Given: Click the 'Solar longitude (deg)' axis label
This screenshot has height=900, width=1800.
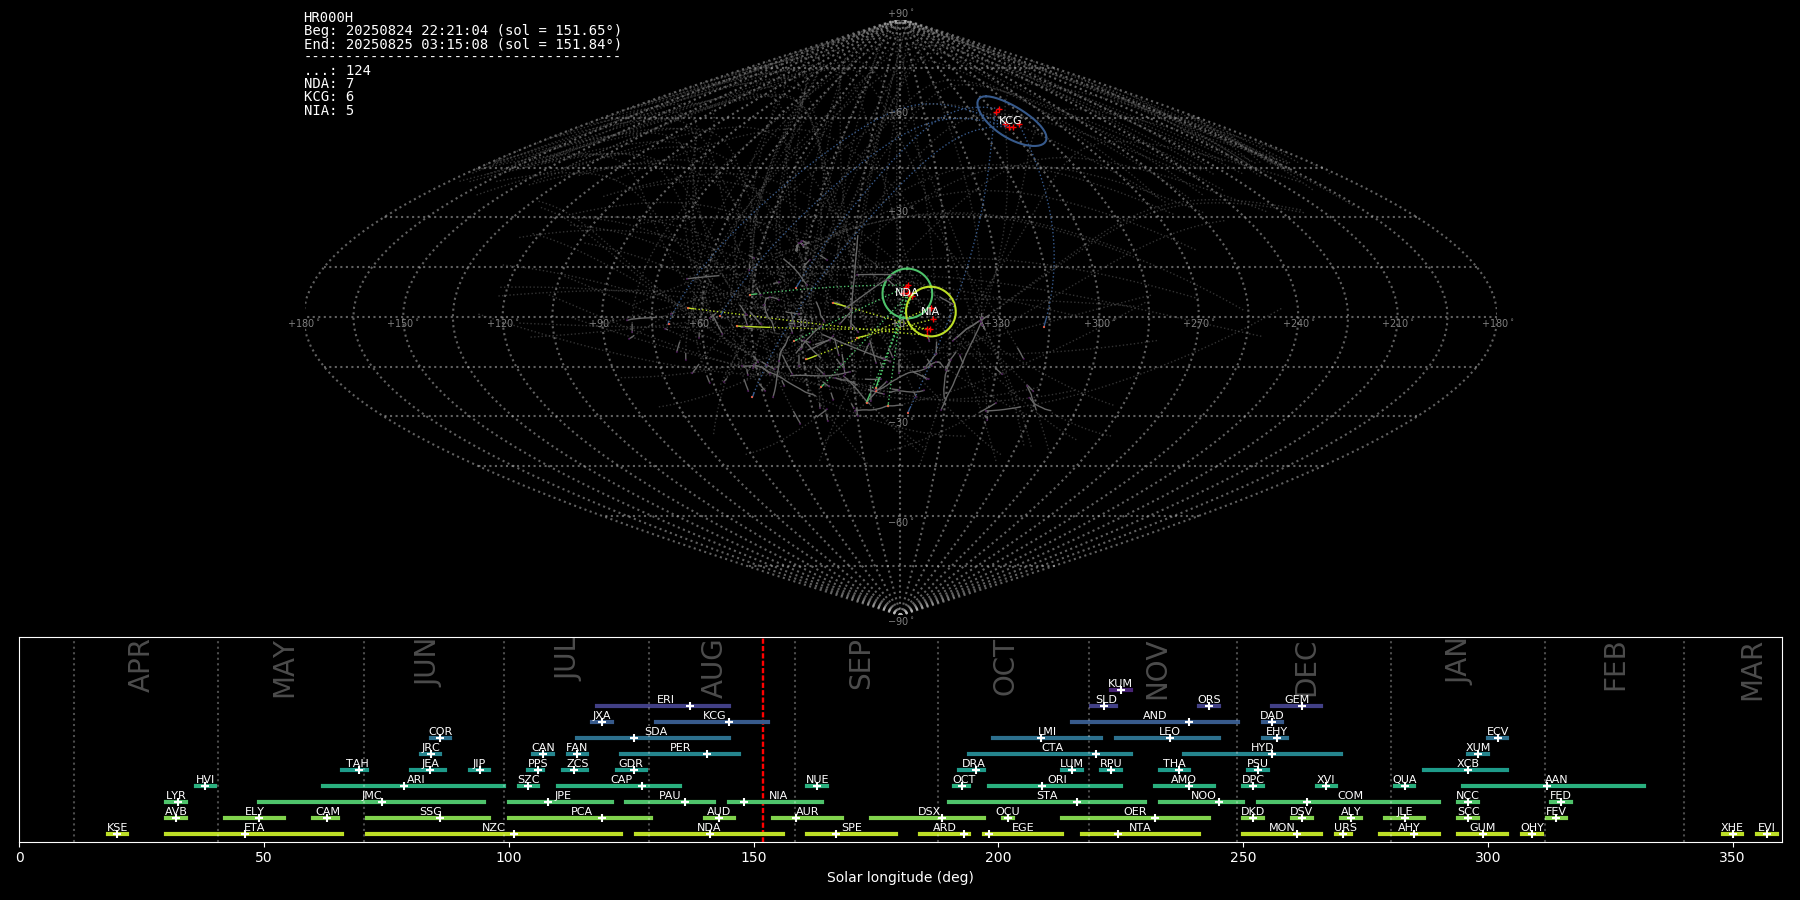Looking at the screenshot, I should (x=900, y=877).
